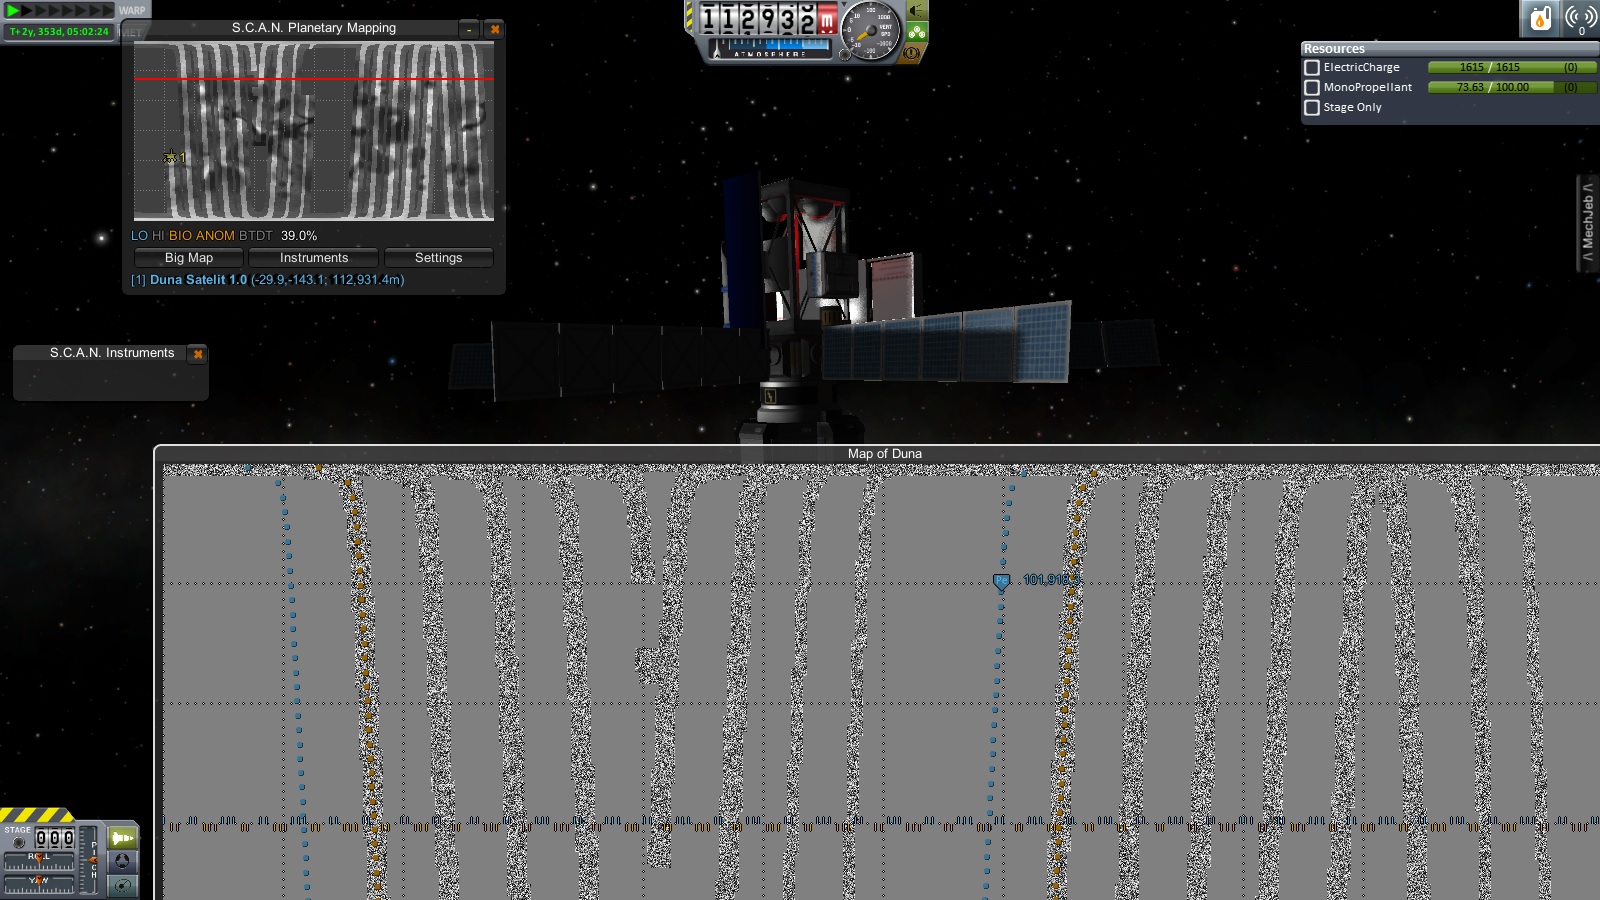Tick the MonoPropellant checkbox
The image size is (1600, 900).
tap(1312, 87)
